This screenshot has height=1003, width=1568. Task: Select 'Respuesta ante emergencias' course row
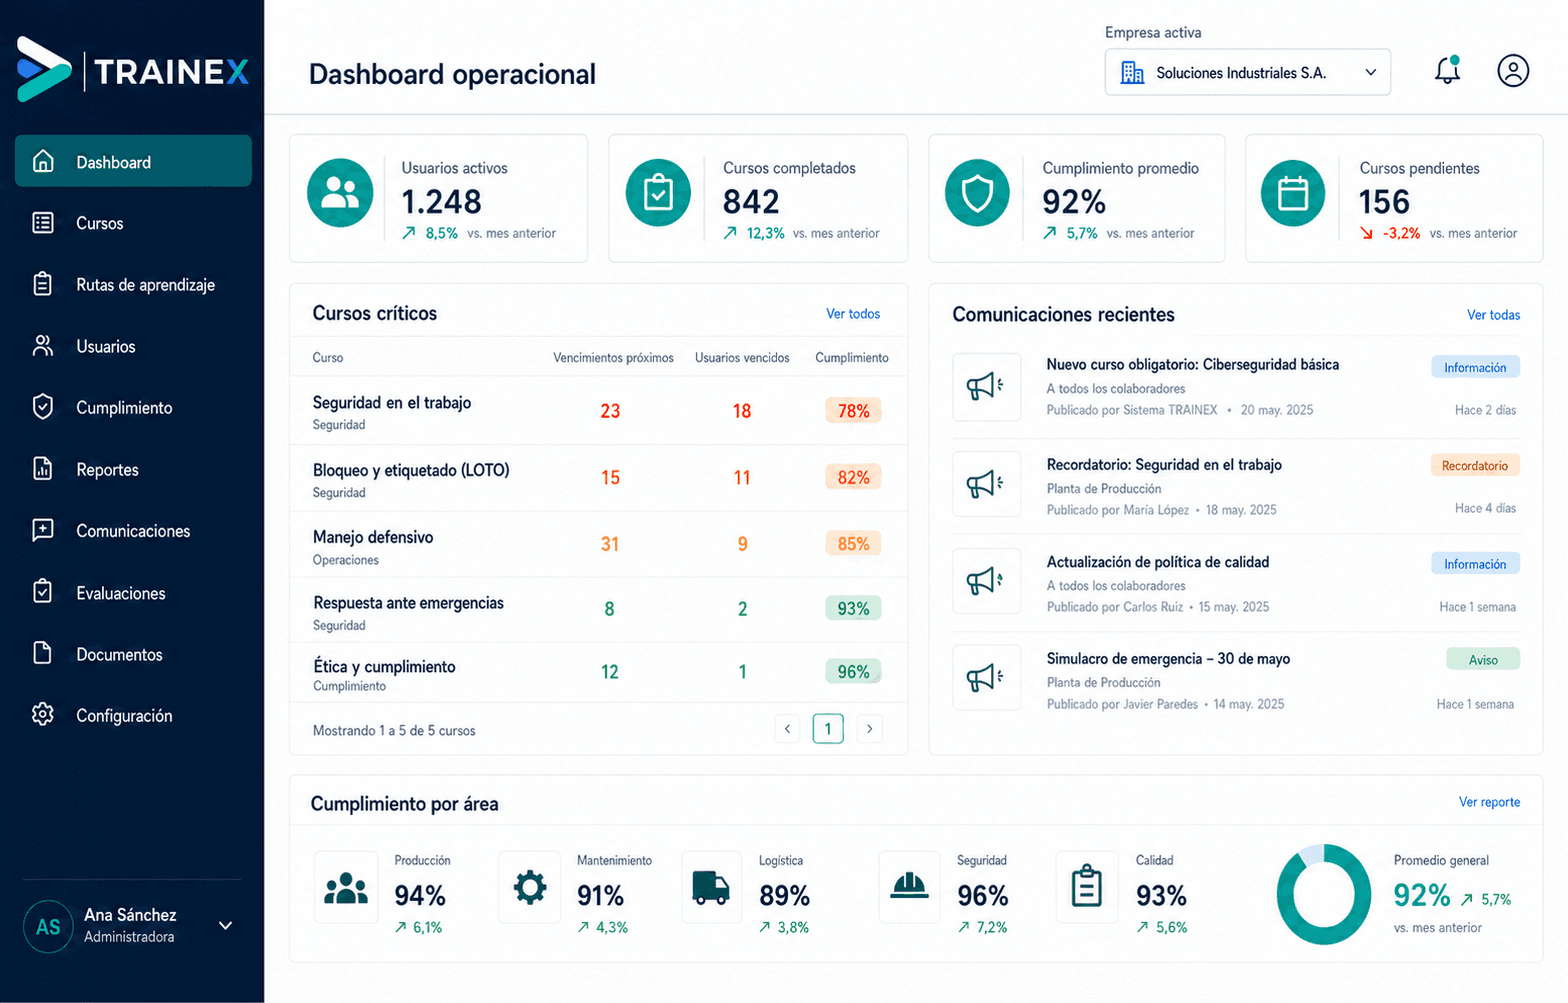pyautogui.click(x=598, y=609)
